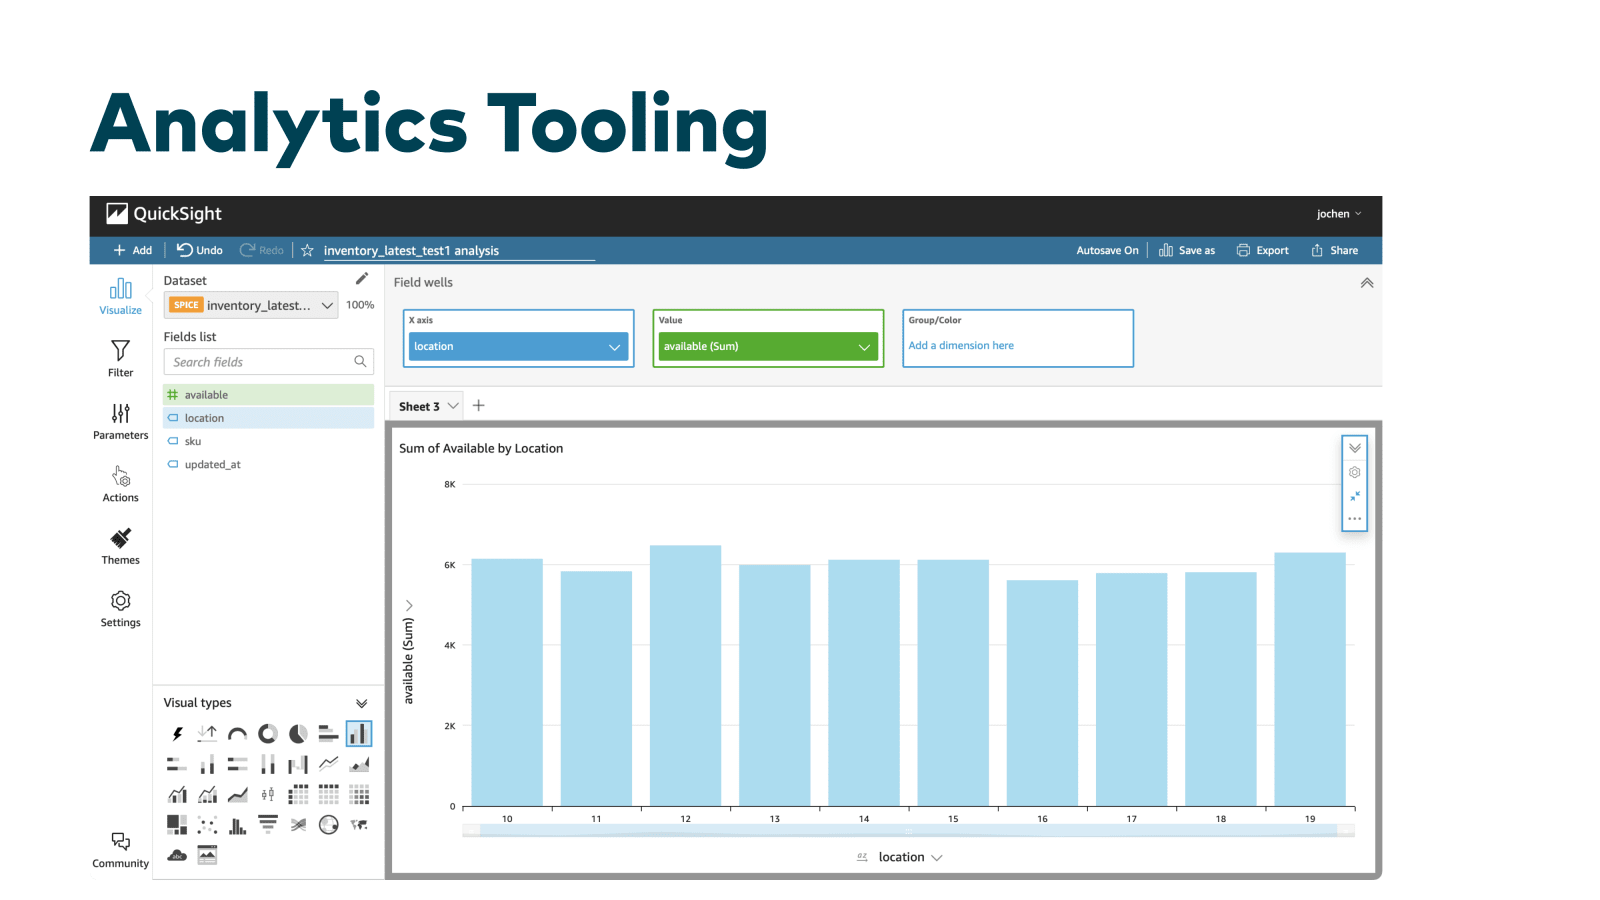Expand the available (Sum) y-axis arrow
1600x900 pixels.
[409, 605]
